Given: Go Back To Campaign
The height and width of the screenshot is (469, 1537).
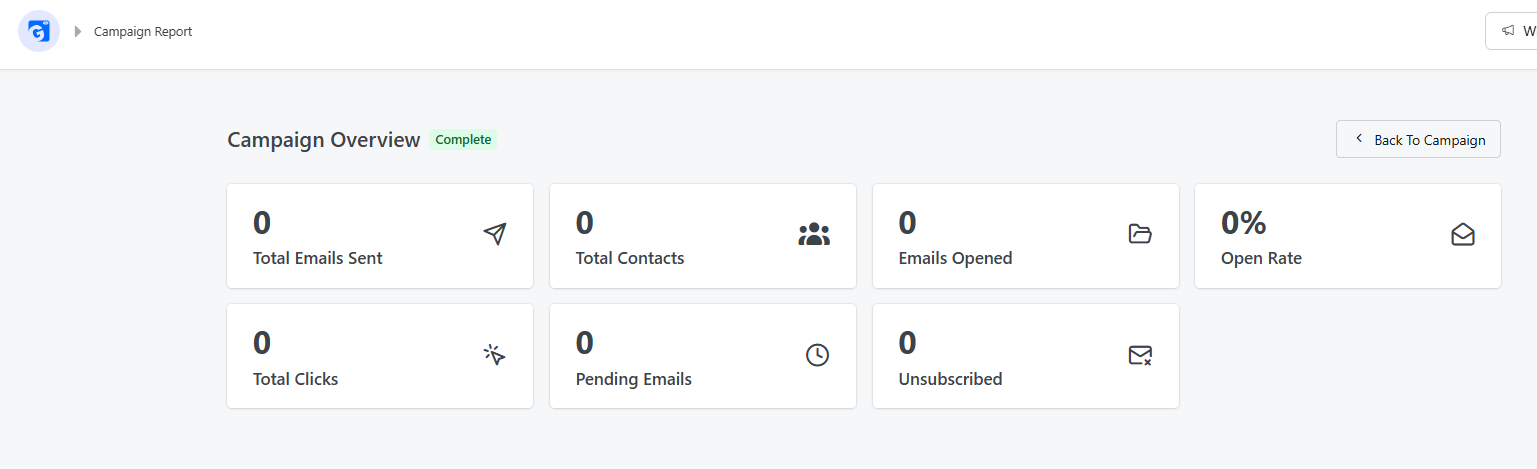Looking at the screenshot, I should [x=1418, y=139].
